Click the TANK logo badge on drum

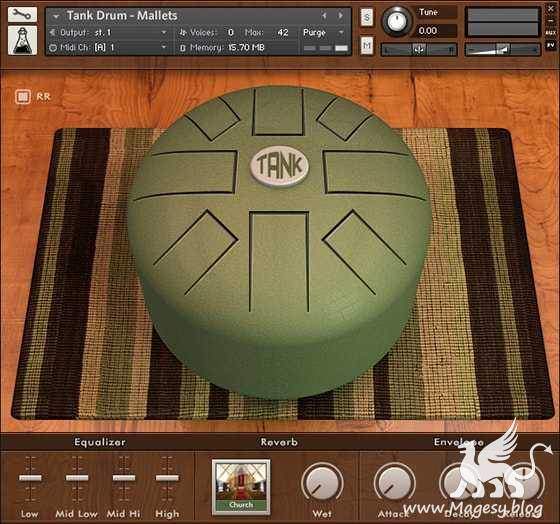pyautogui.click(x=280, y=166)
